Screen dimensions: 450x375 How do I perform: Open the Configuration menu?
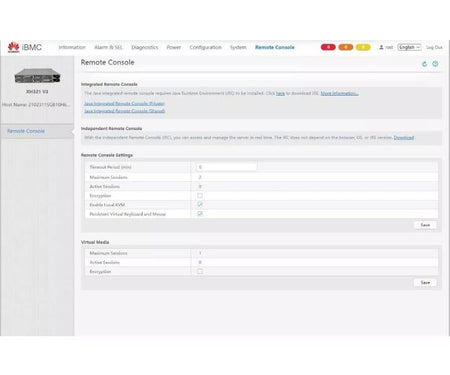[x=205, y=47]
